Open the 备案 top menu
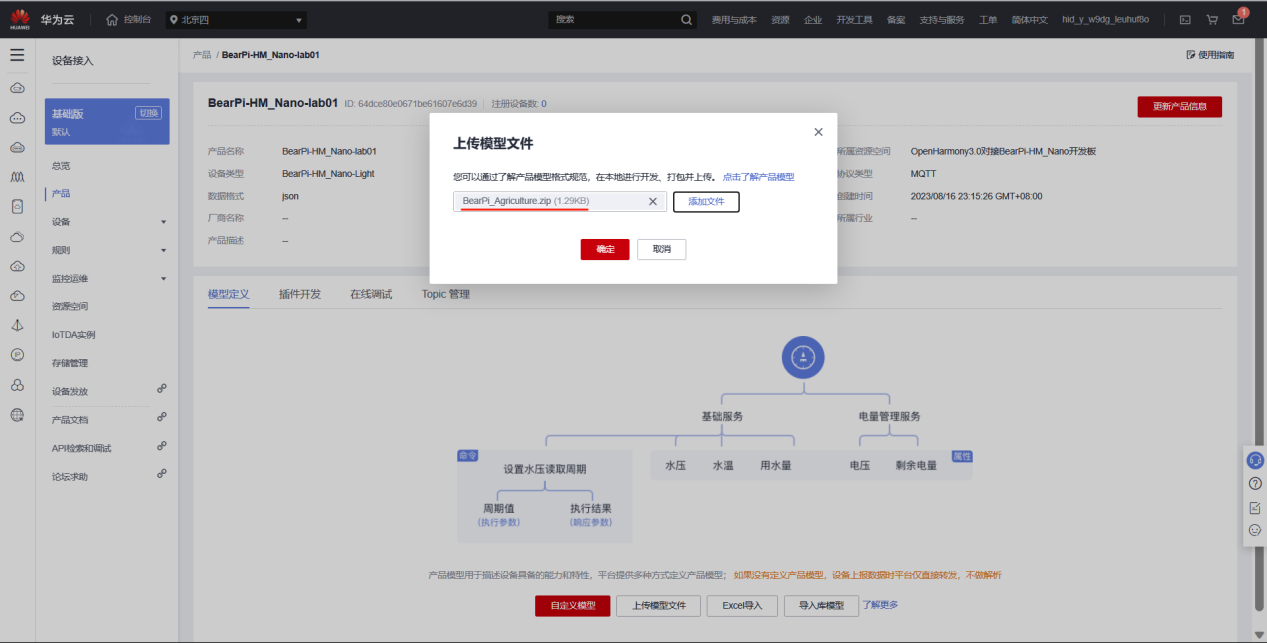1267x643 pixels. click(x=896, y=19)
